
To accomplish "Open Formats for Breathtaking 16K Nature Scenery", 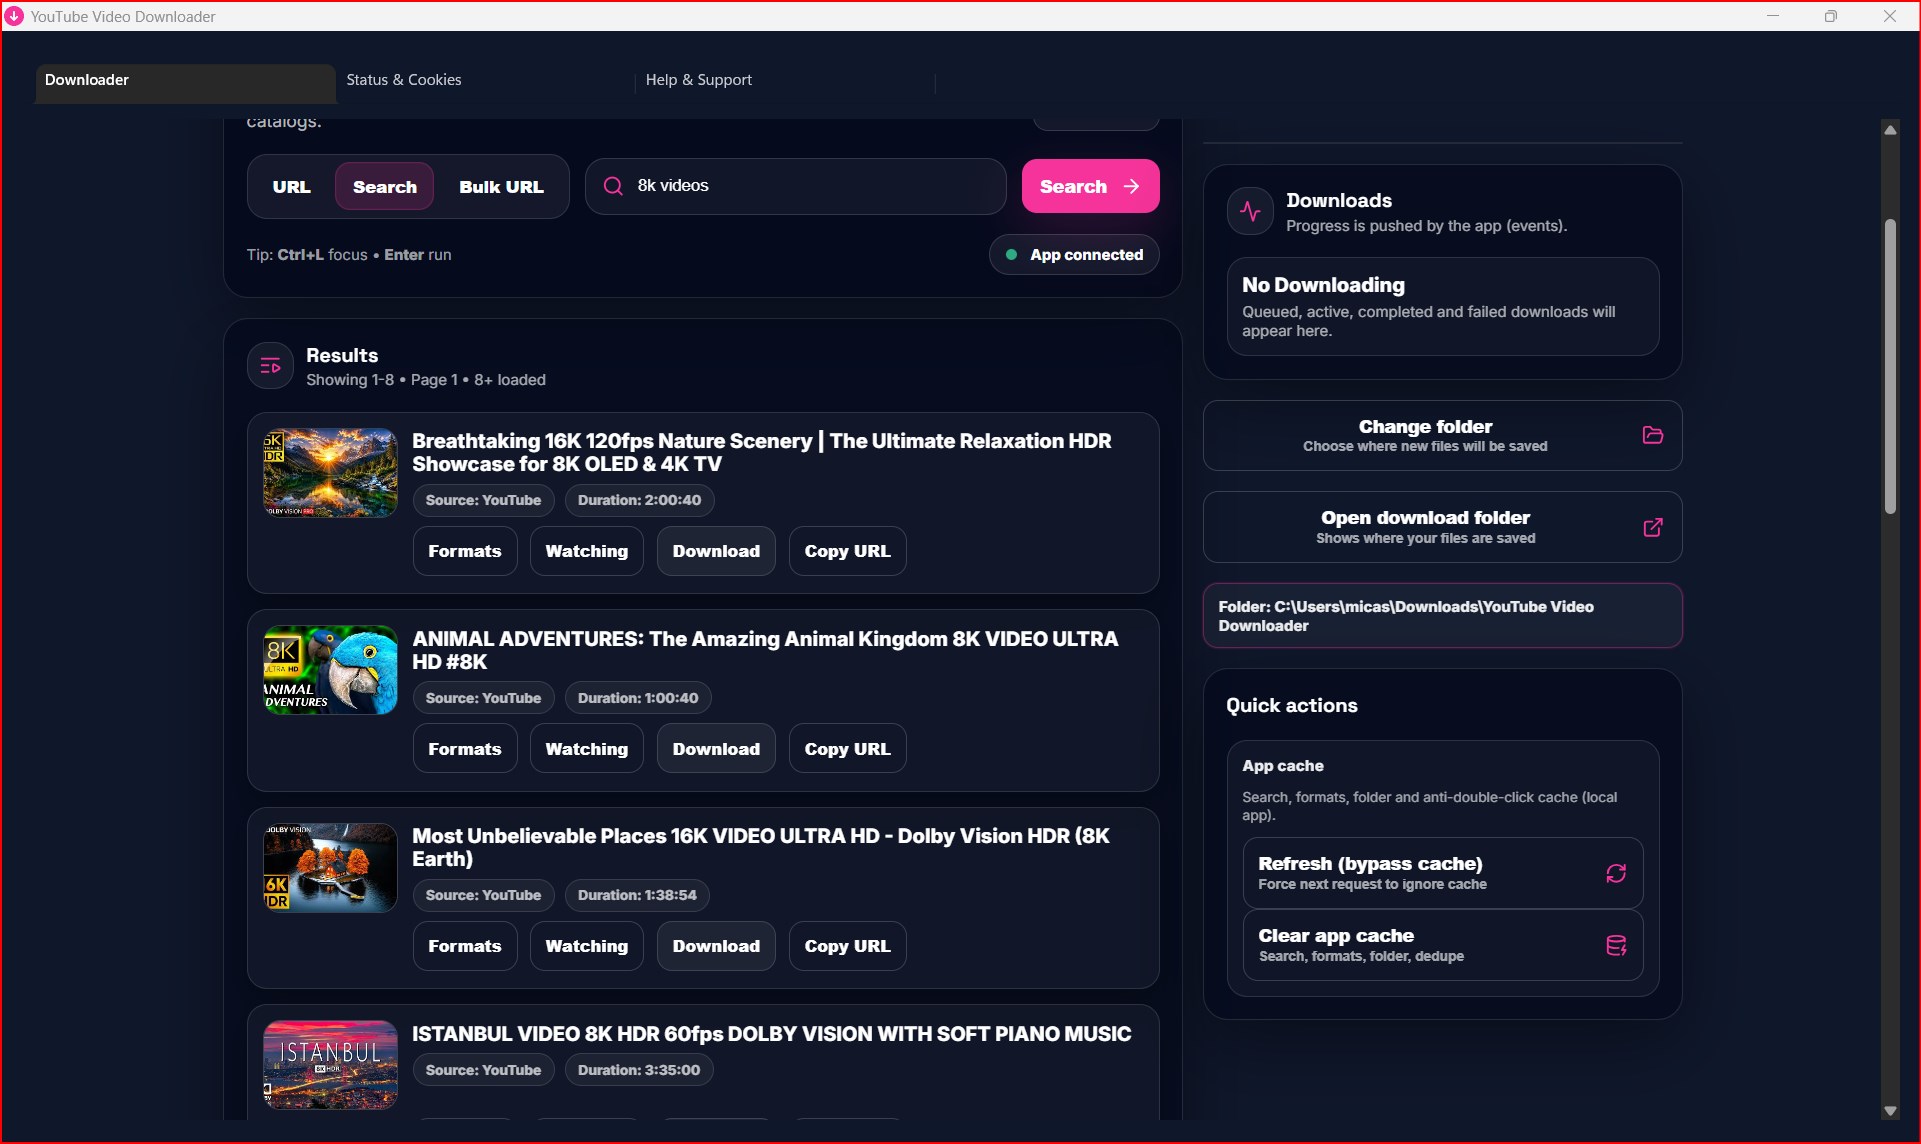I will pos(465,551).
